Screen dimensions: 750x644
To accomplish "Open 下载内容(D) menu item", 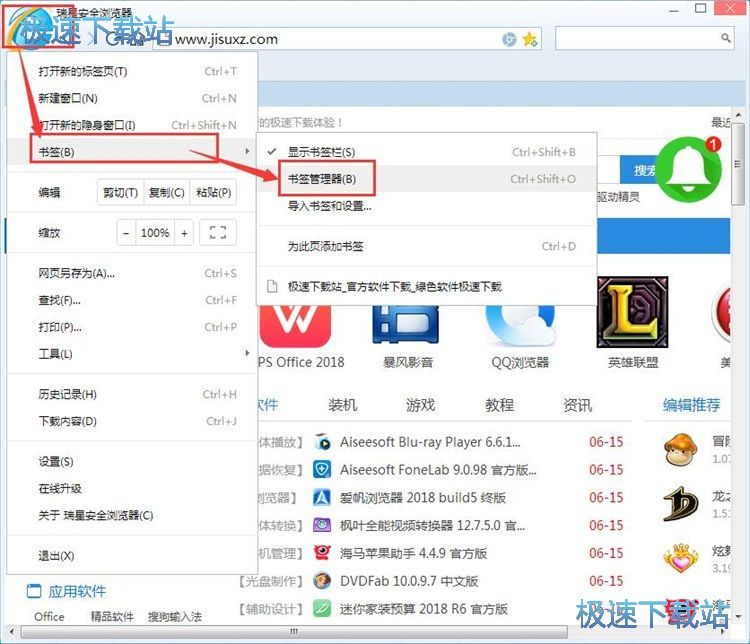I will point(132,421).
